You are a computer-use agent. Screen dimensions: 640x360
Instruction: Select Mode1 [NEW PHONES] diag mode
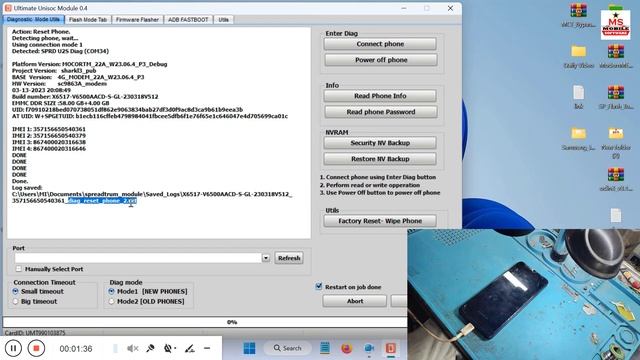pyautogui.click(x=111, y=291)
